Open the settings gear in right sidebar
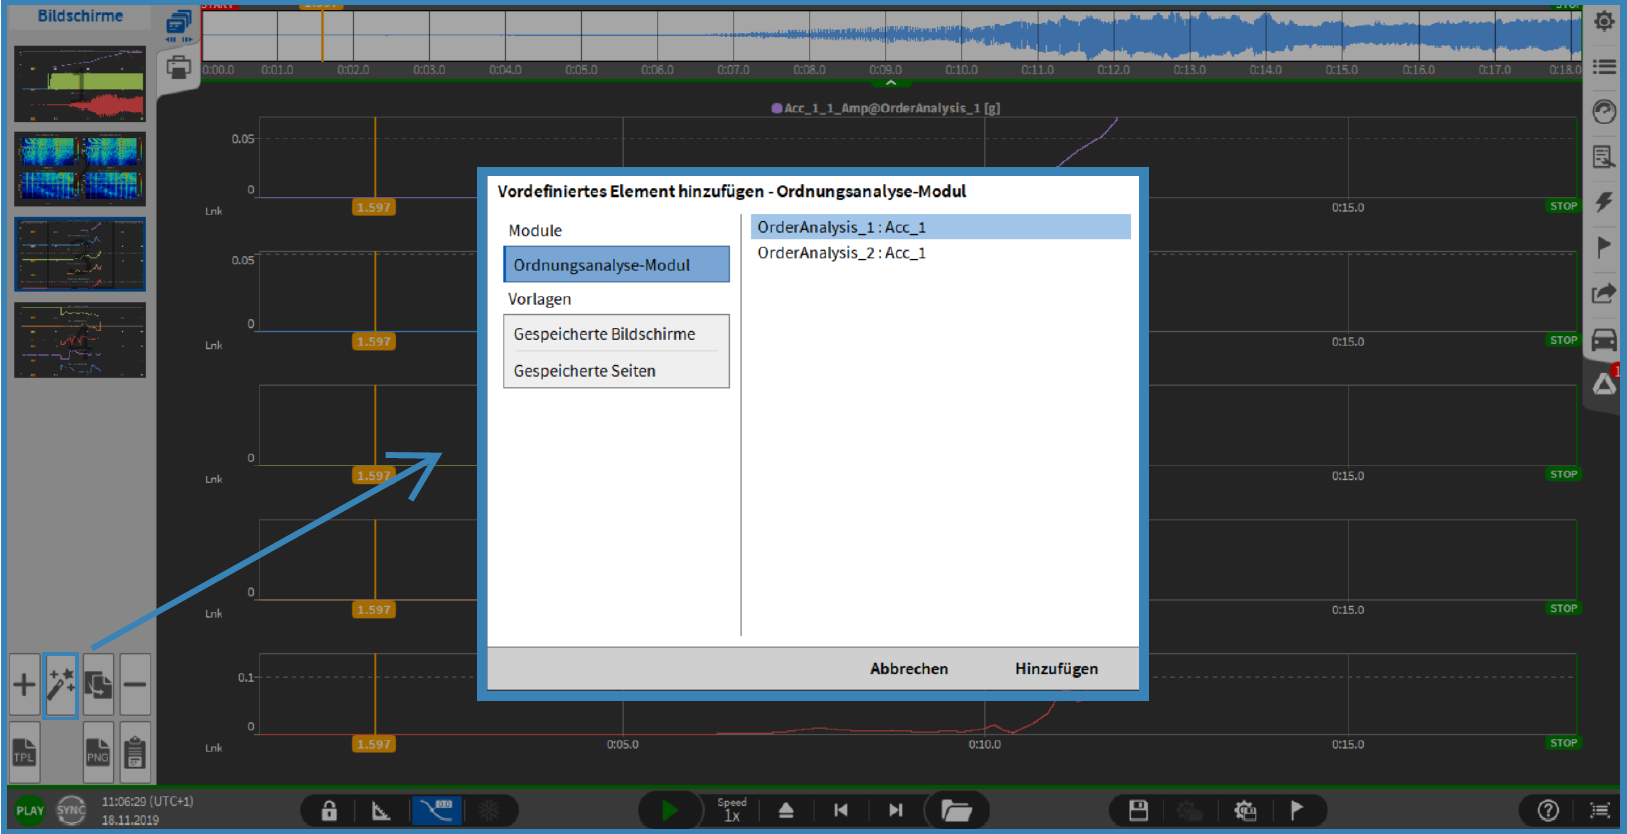Image resolution: width=1627 pixels, height=834 pixels. click(1604, 21)
